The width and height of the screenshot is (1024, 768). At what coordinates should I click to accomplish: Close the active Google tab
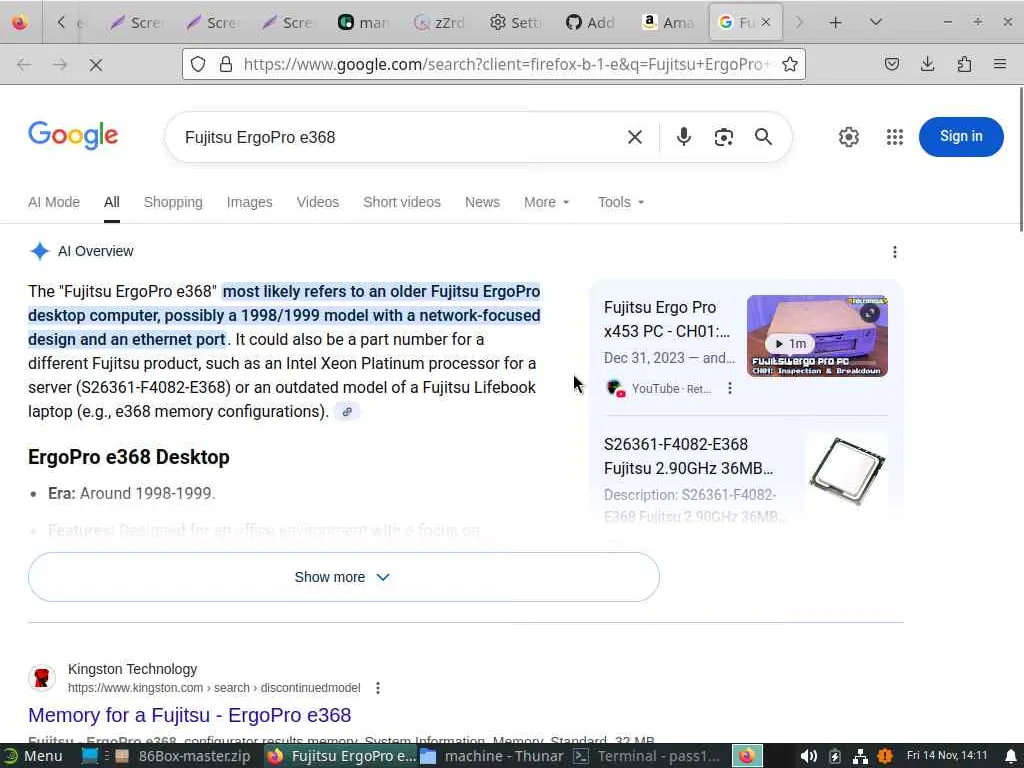pos(766,22)
